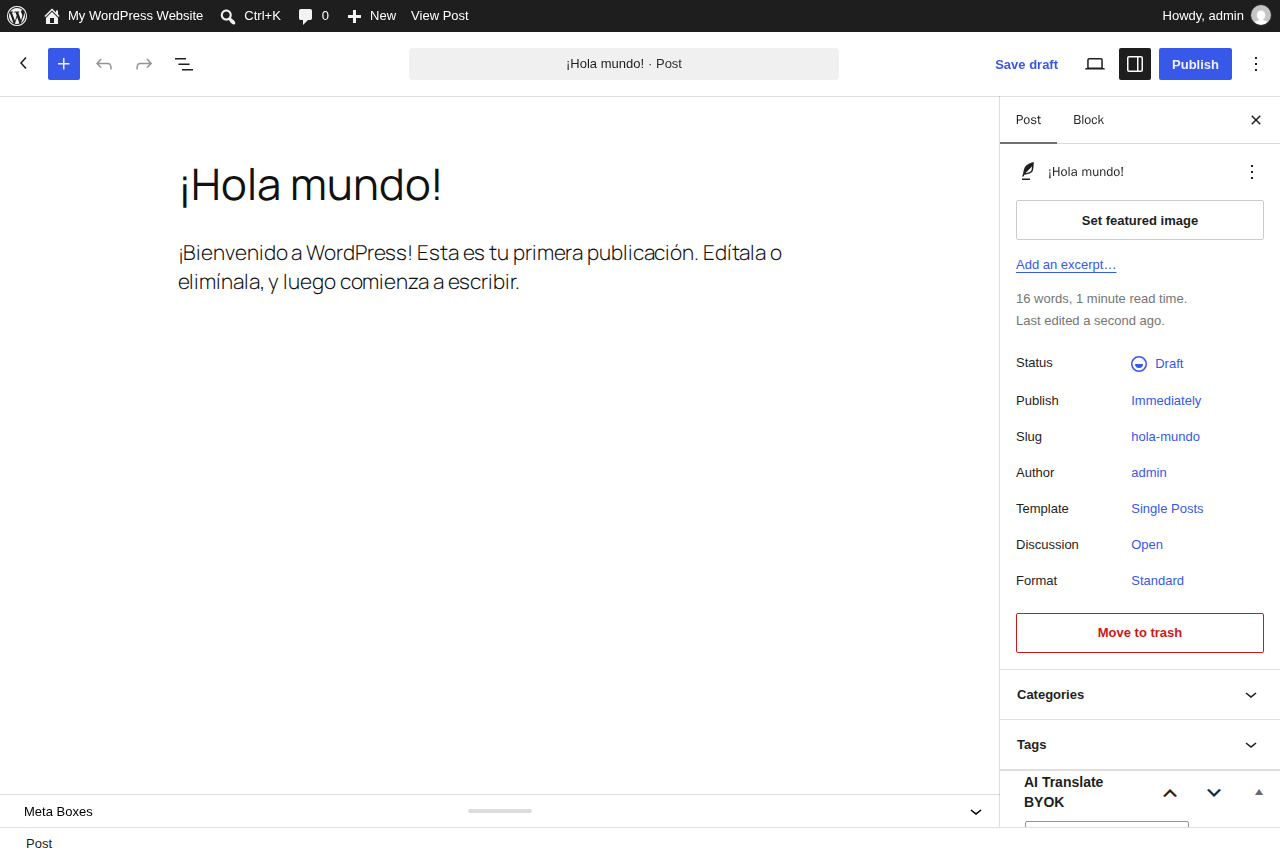The height and width of the screenshot is (860, 1280).
Task: Go back using the left chevron
Action: (x=24, y=64)
